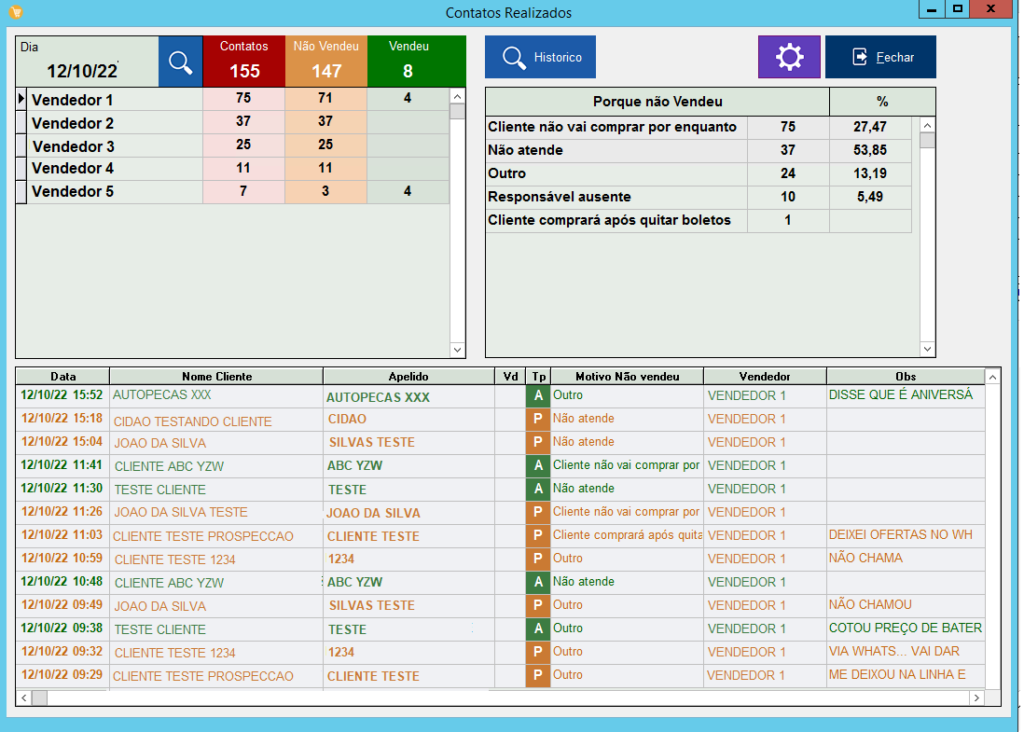Click the Motivo Não vendeu column header
Screen dimensions: 1024x732
(626, 377)
